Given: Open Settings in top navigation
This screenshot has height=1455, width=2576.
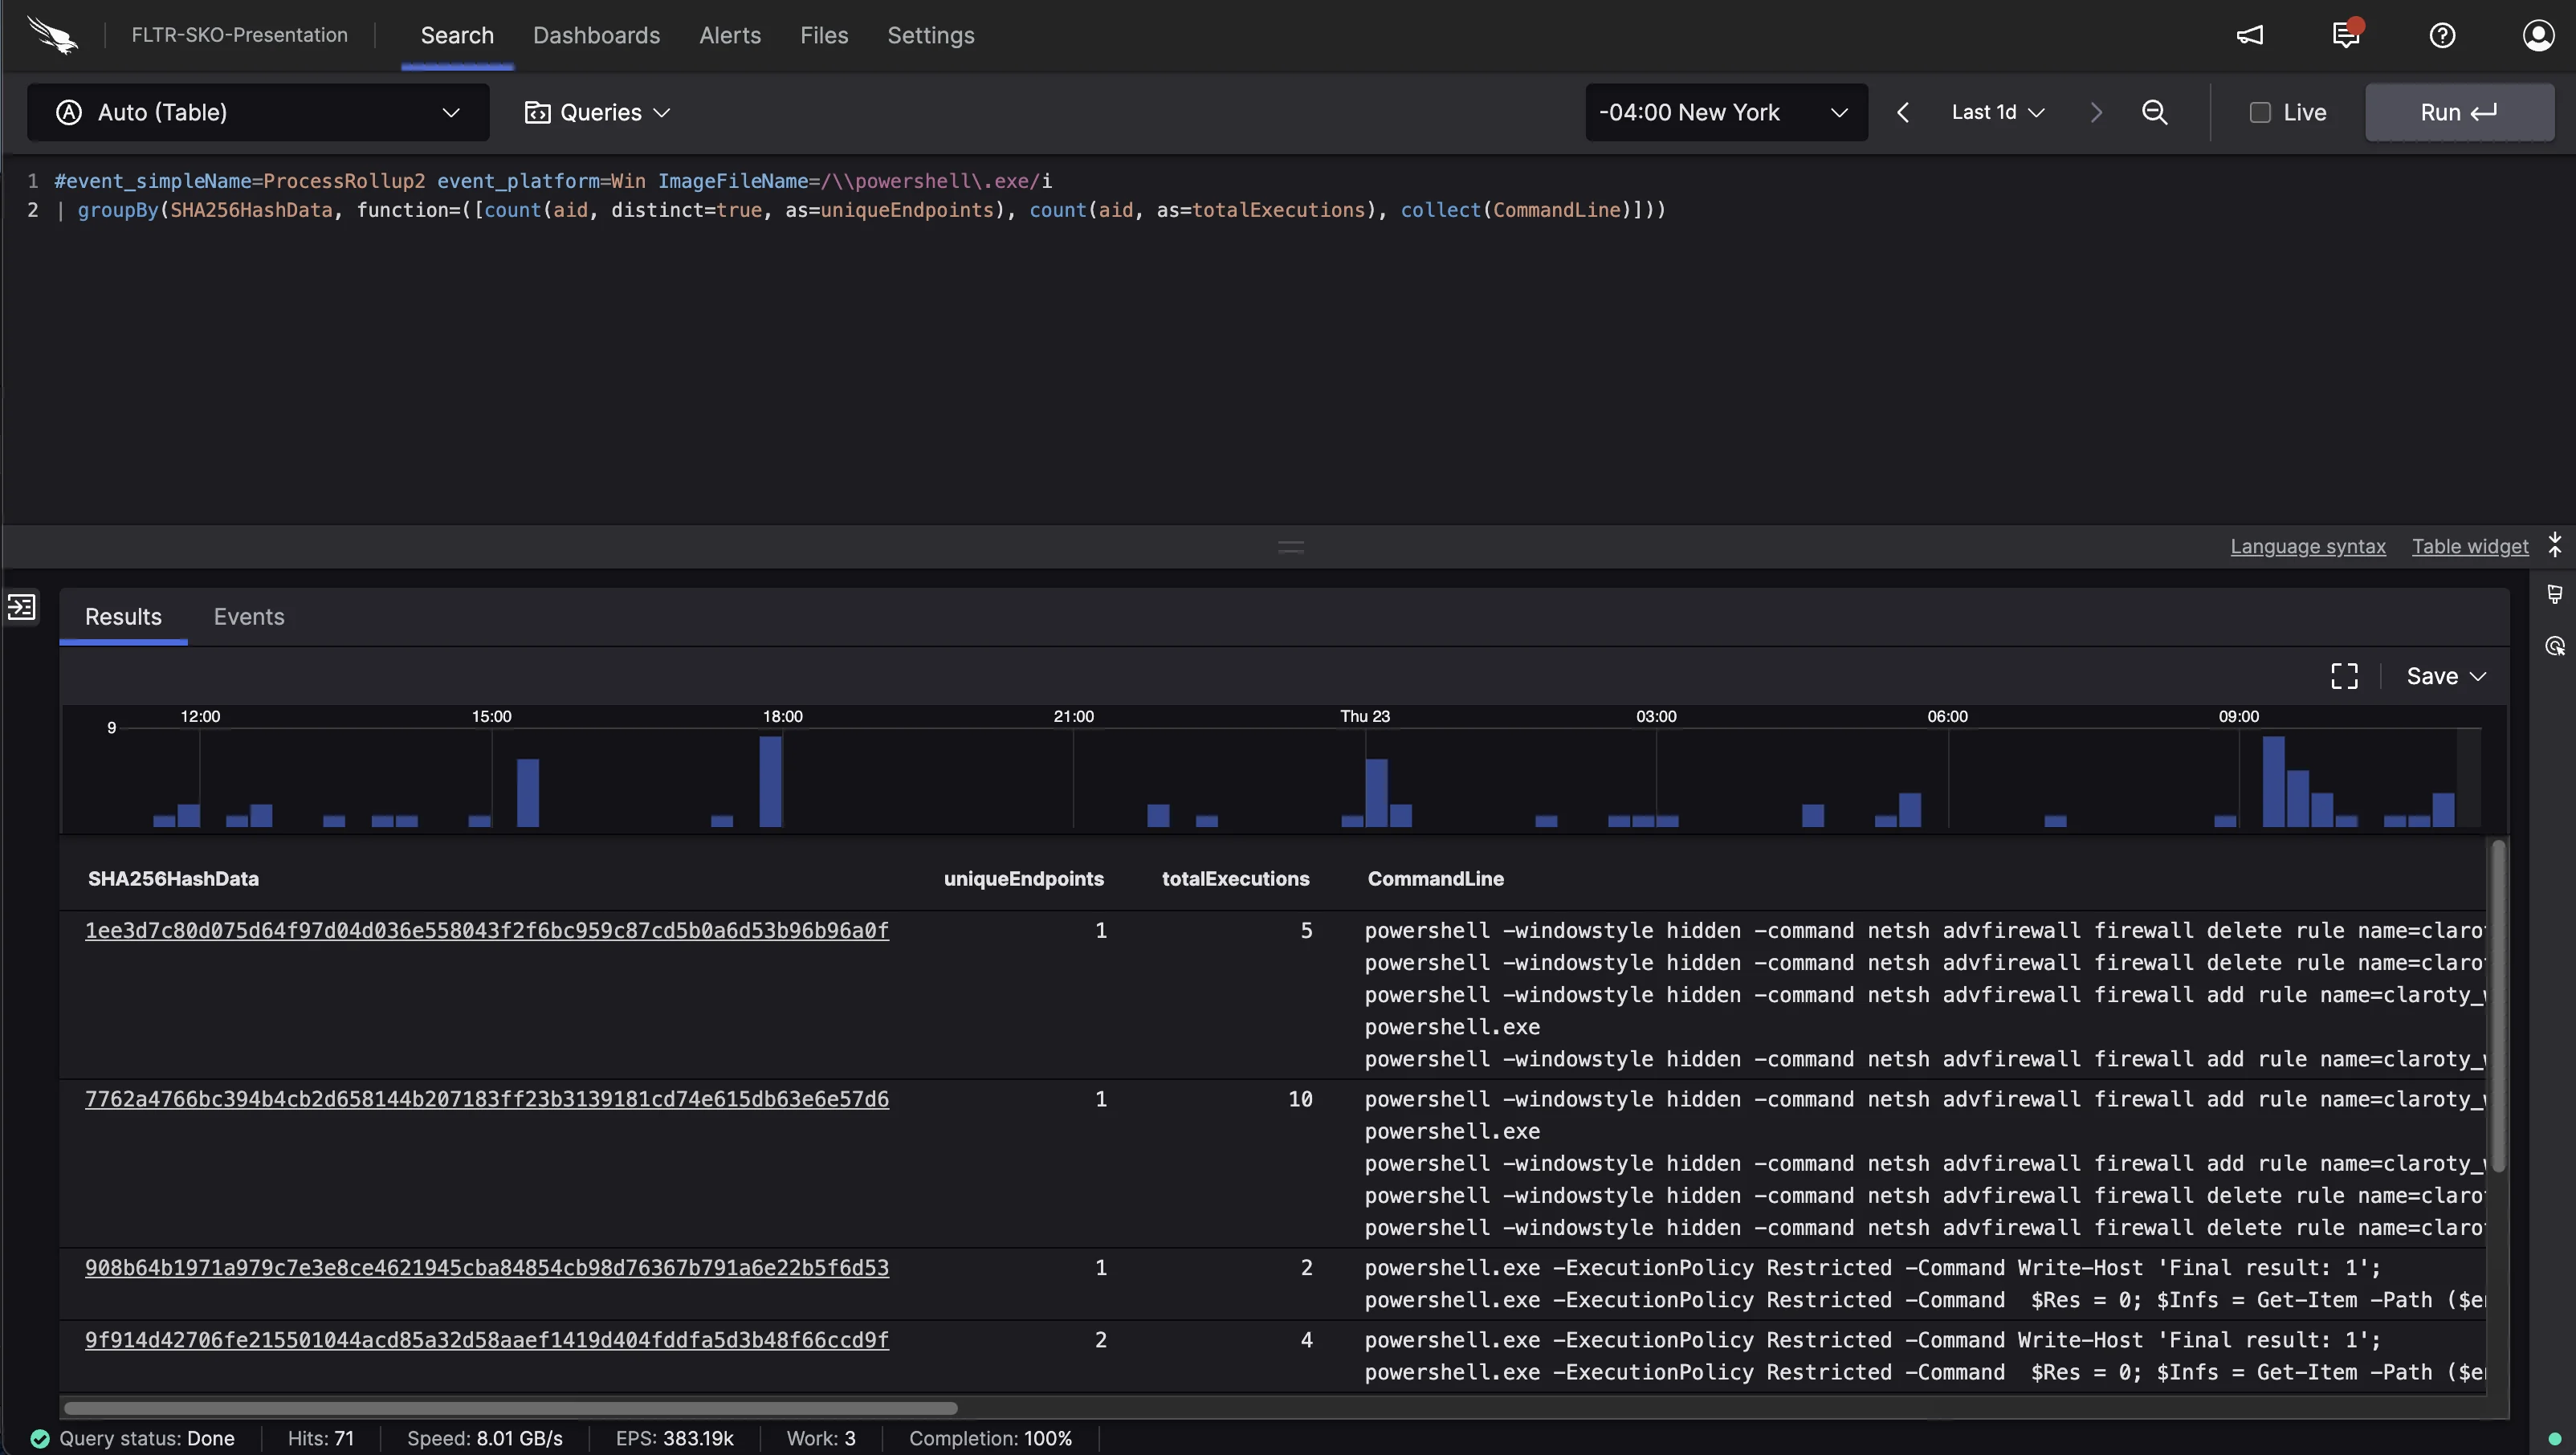Looking at the screenshot, I should coord(930,35).
